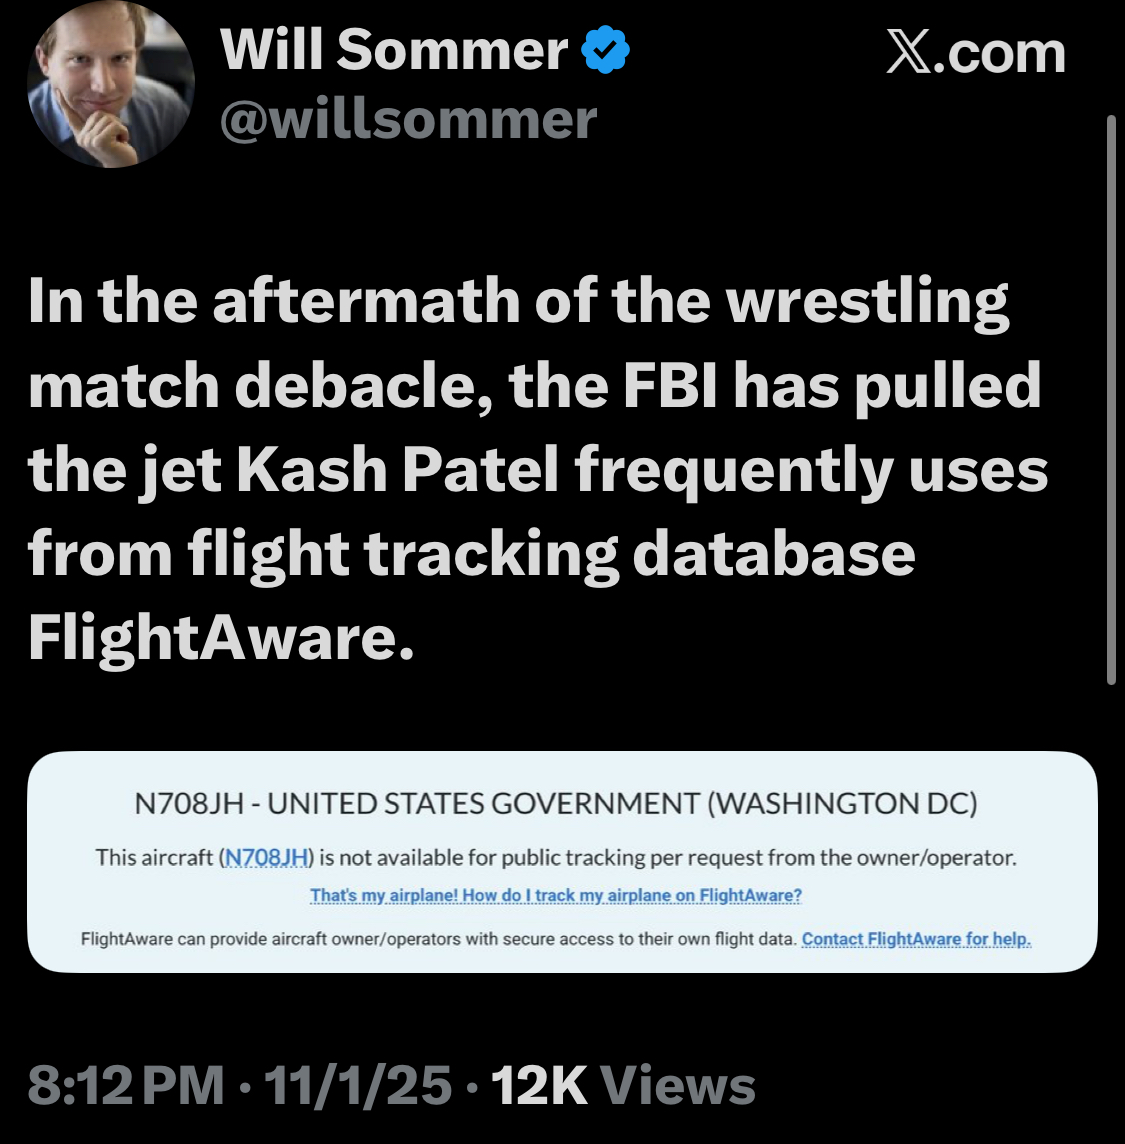Click the 11/1/25 post date
The height and width of the screenshot is (1144, 1125).
tap(358, 1085)
